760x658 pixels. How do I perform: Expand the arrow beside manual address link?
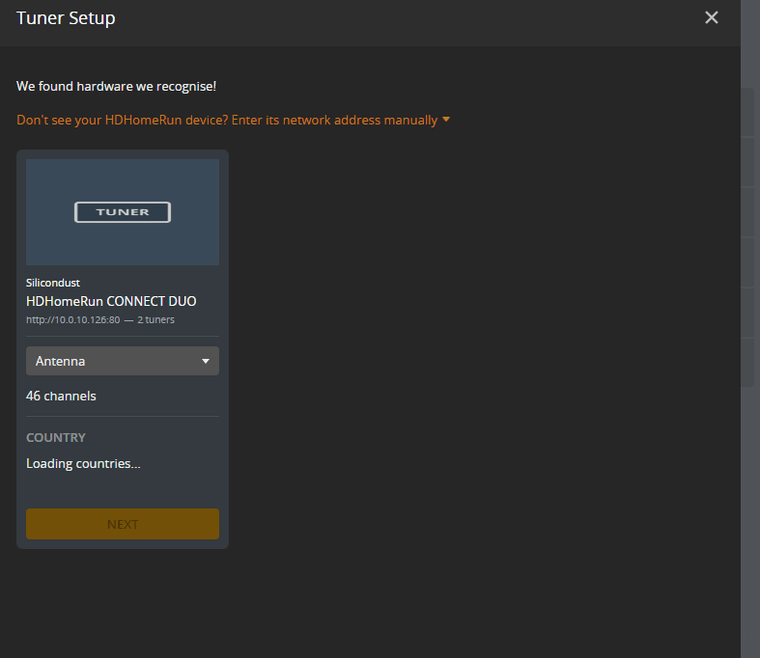click(446, 119)
